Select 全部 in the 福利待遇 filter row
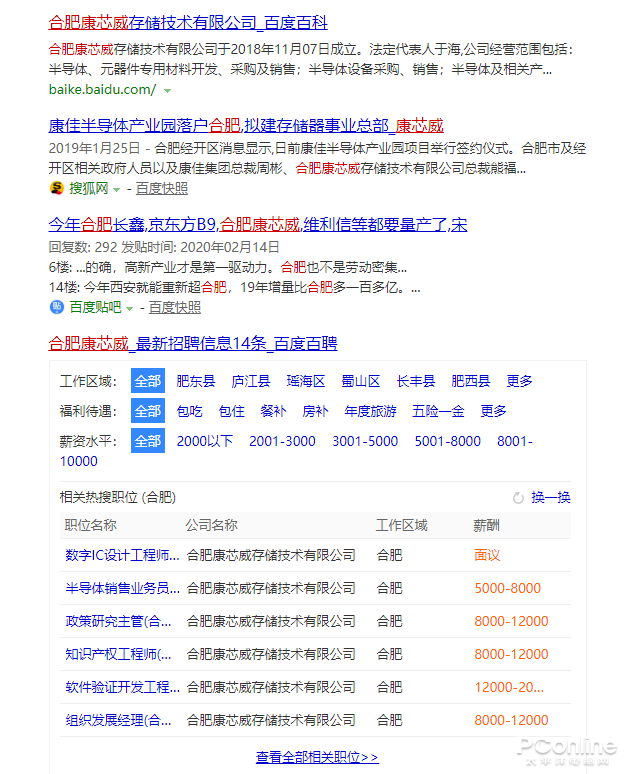This screenshot has width=627, height=774. pos(147,411)
